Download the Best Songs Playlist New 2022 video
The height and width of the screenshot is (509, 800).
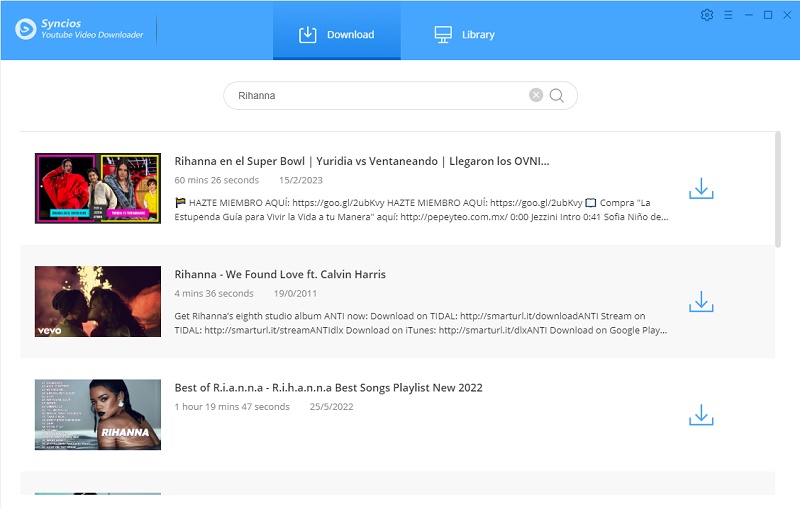[701, 415]
